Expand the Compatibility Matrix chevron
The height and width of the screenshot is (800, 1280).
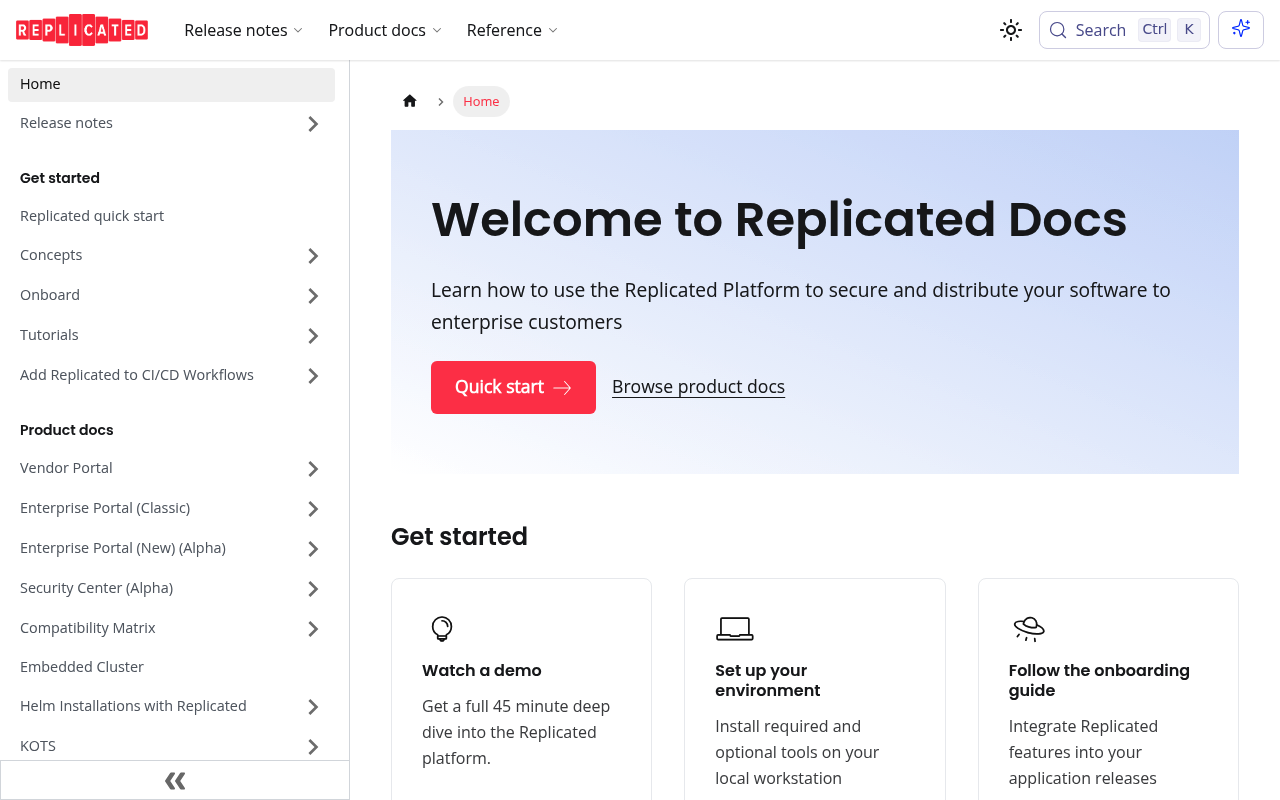point(313,629)
